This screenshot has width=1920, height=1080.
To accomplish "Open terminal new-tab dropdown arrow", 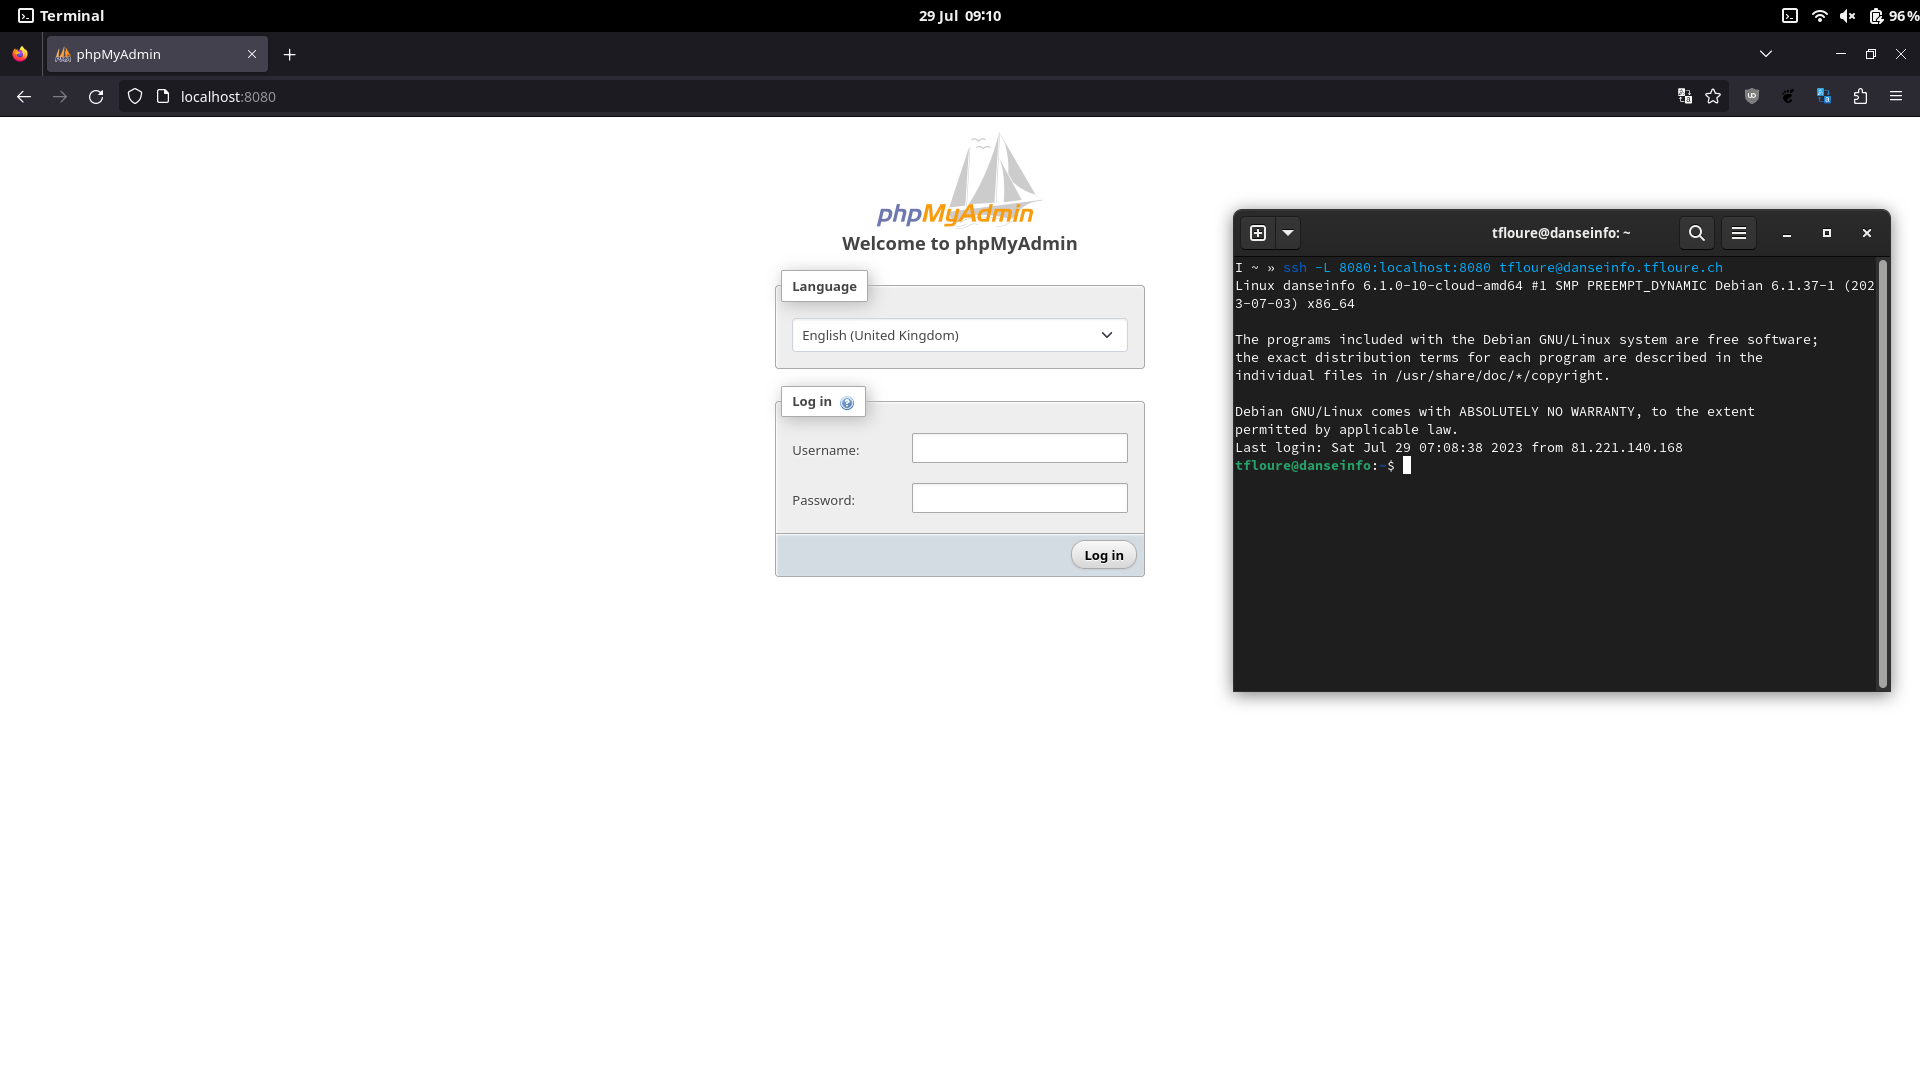I will (1288, 233).
